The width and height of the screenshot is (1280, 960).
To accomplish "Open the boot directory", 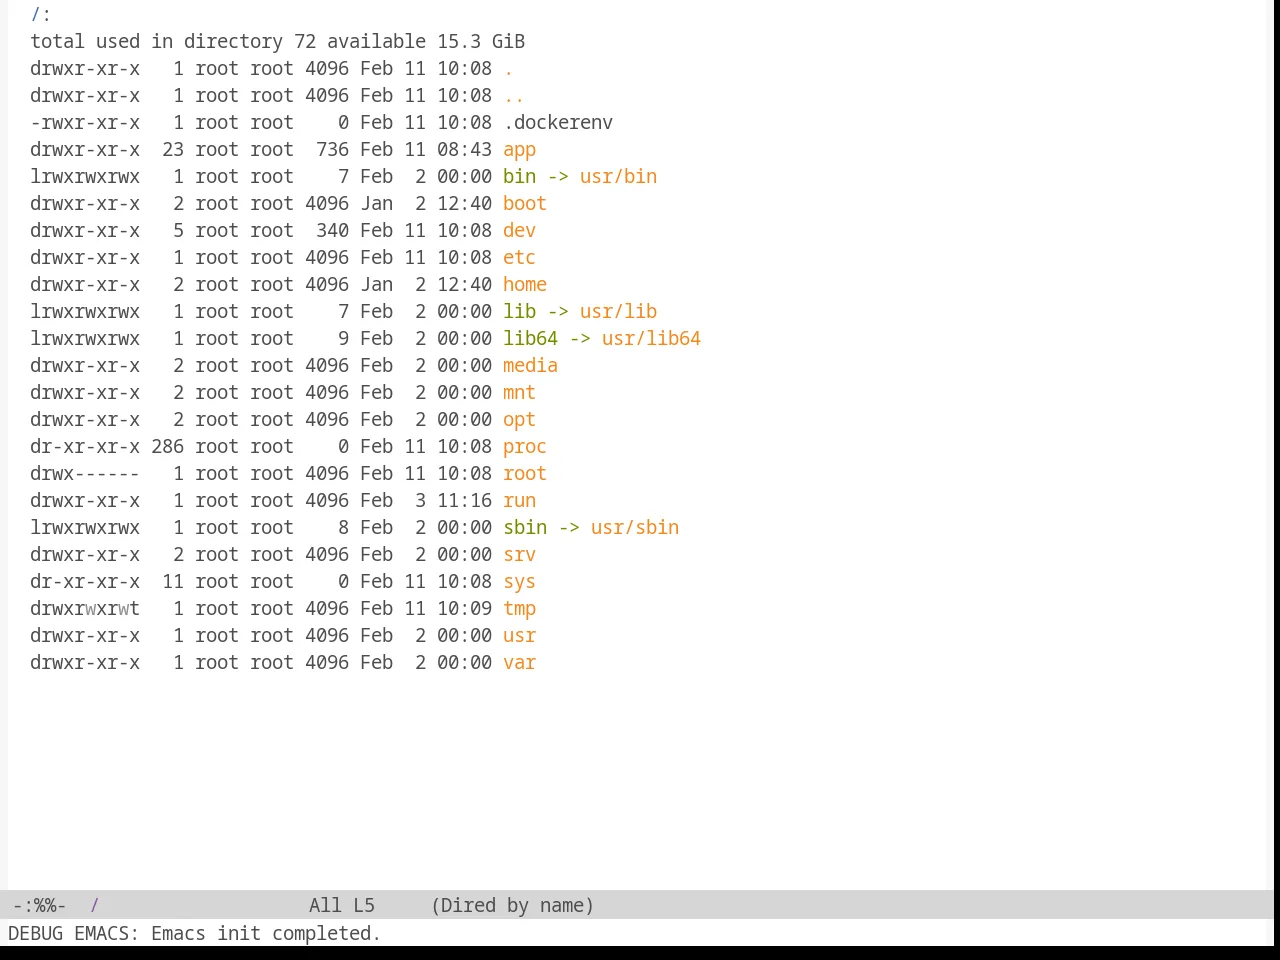I will [x=525, y=204].
